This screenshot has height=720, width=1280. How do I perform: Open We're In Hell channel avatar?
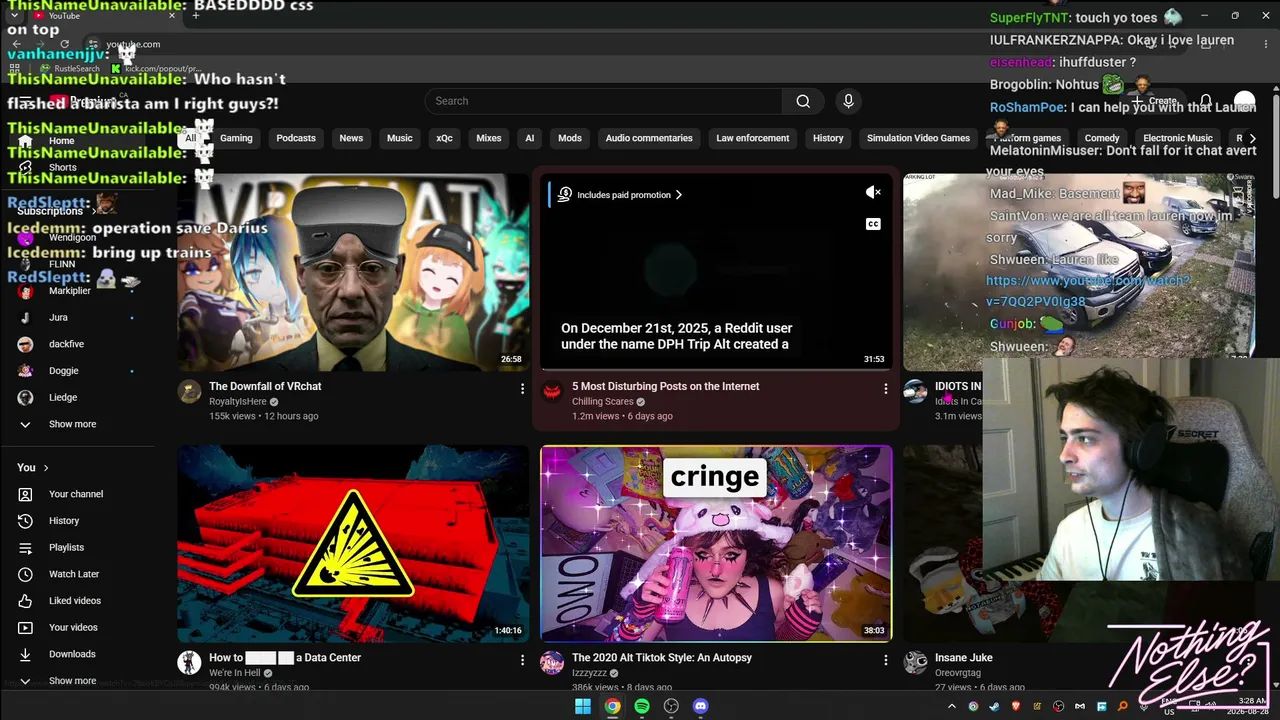tap(189, 662)
